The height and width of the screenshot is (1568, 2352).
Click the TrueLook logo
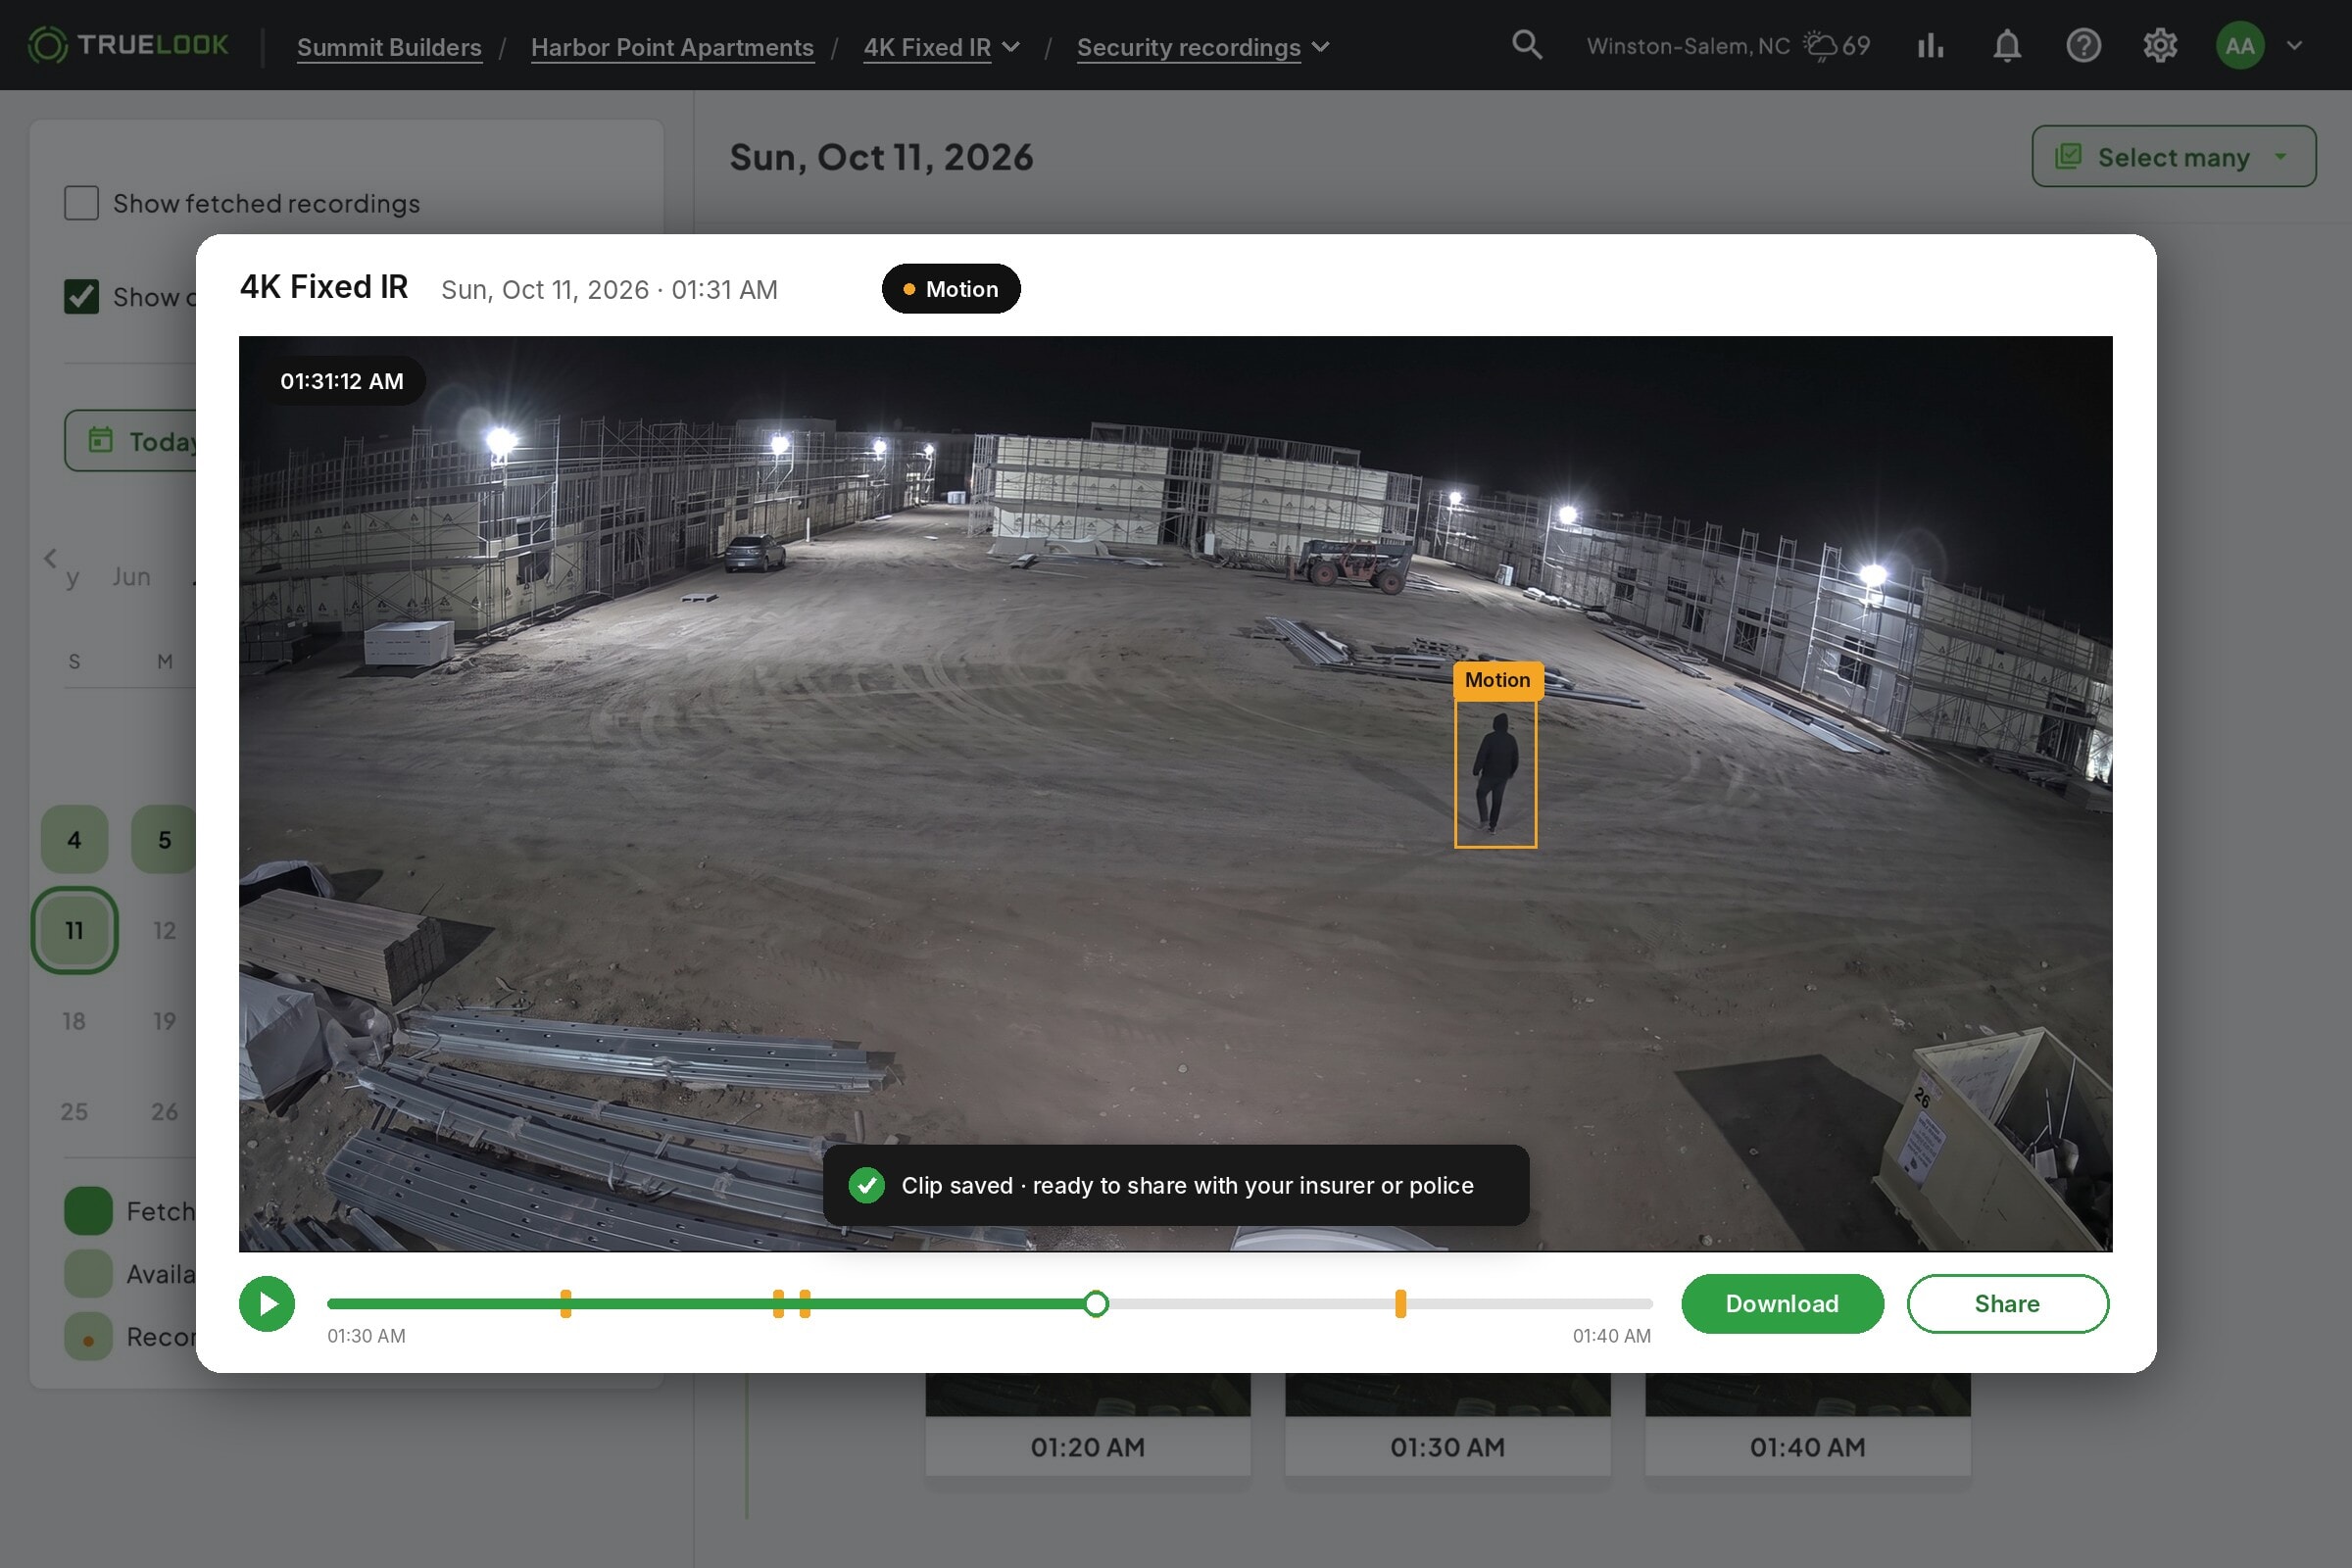click(128, 45)
